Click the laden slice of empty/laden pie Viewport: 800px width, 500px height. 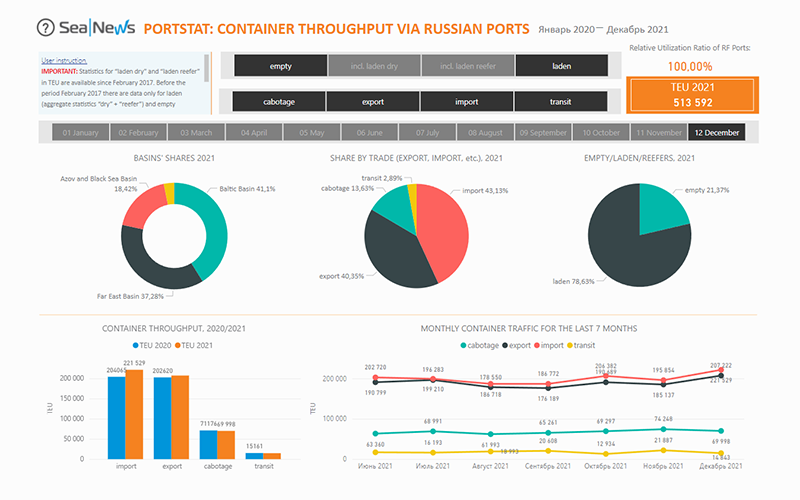click(628, 250)
